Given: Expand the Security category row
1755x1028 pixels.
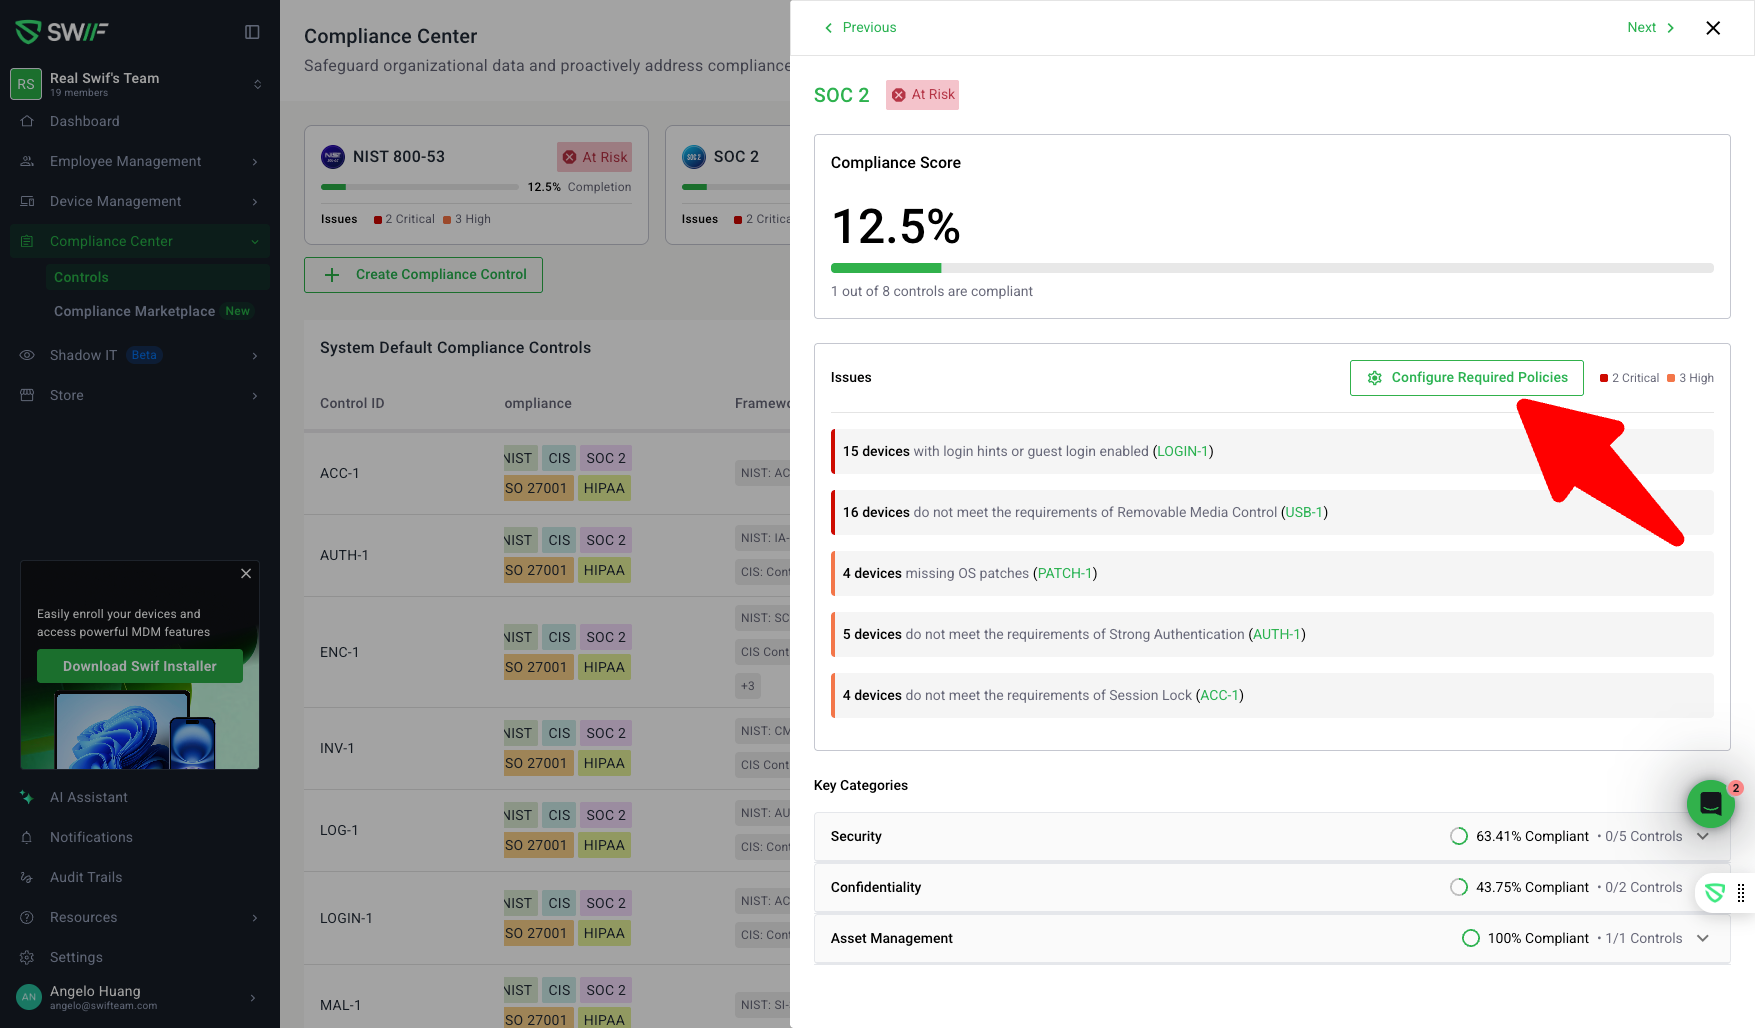Looking at the screenshot, I should click(1702, 836).
